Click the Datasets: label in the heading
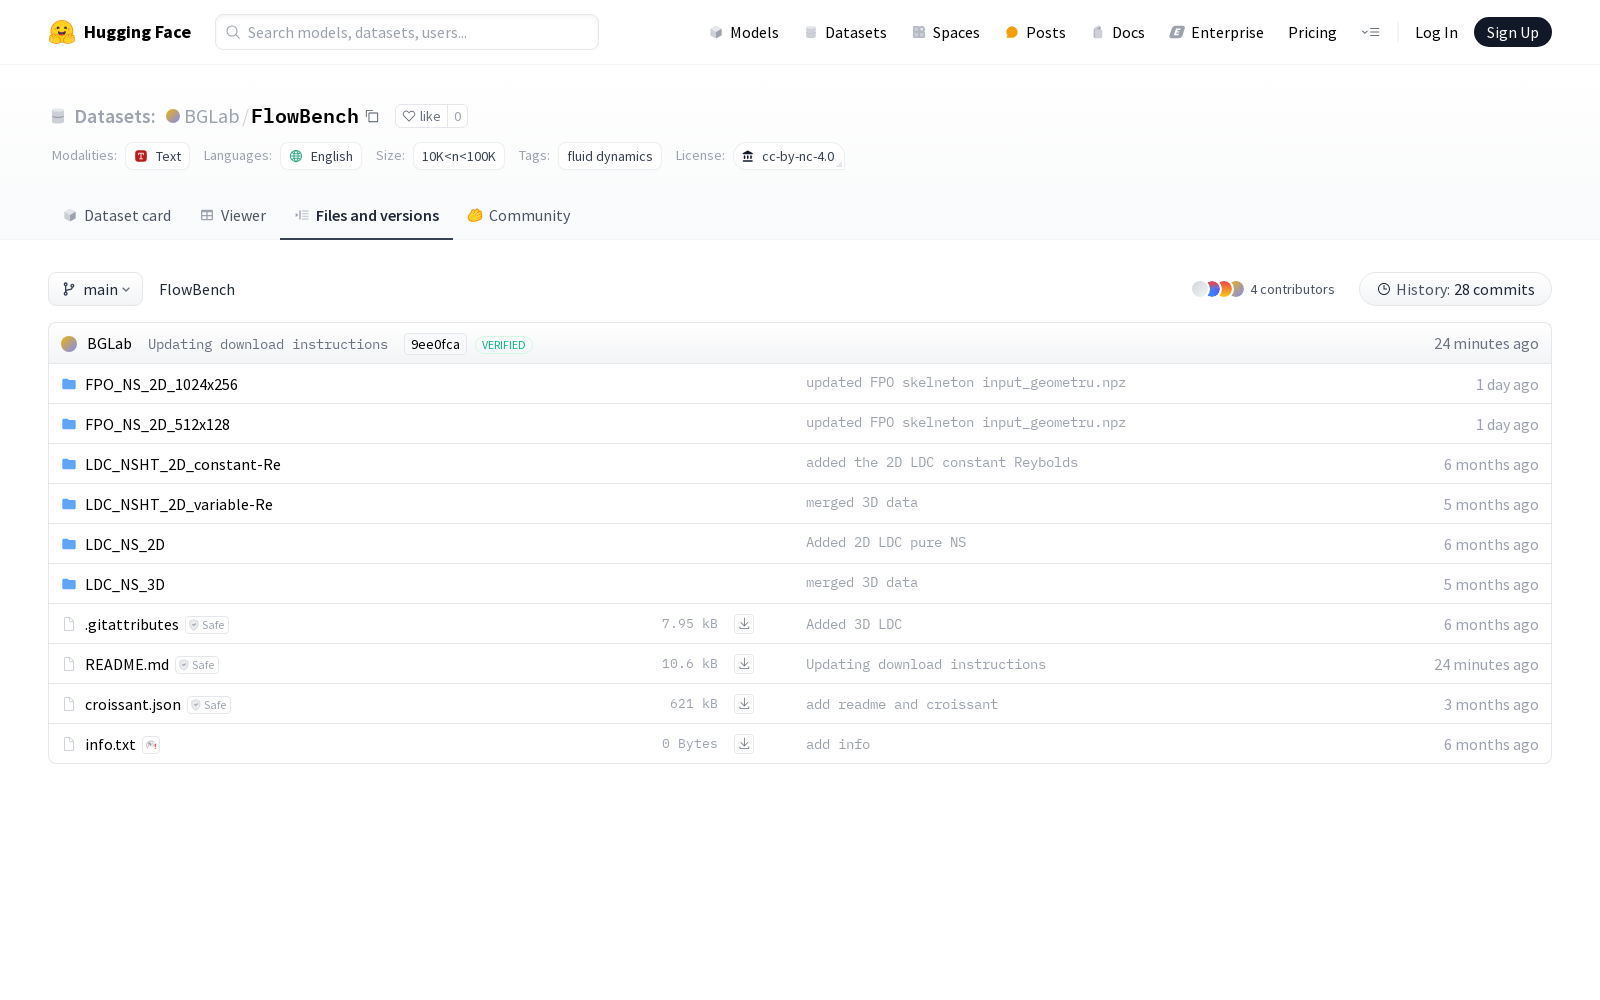The height and width of the screenshot is (1000, 1600). tap(115, 116)
